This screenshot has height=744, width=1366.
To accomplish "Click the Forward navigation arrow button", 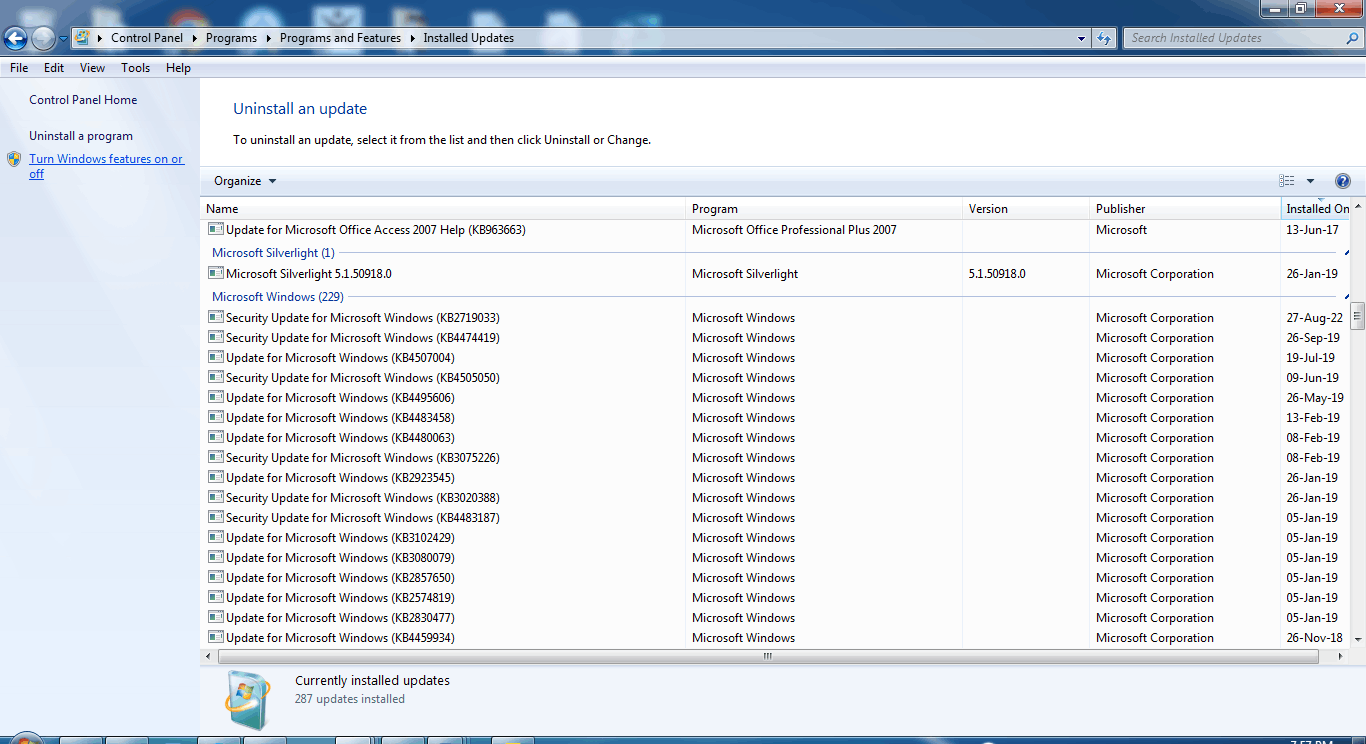I will (43, 38).
